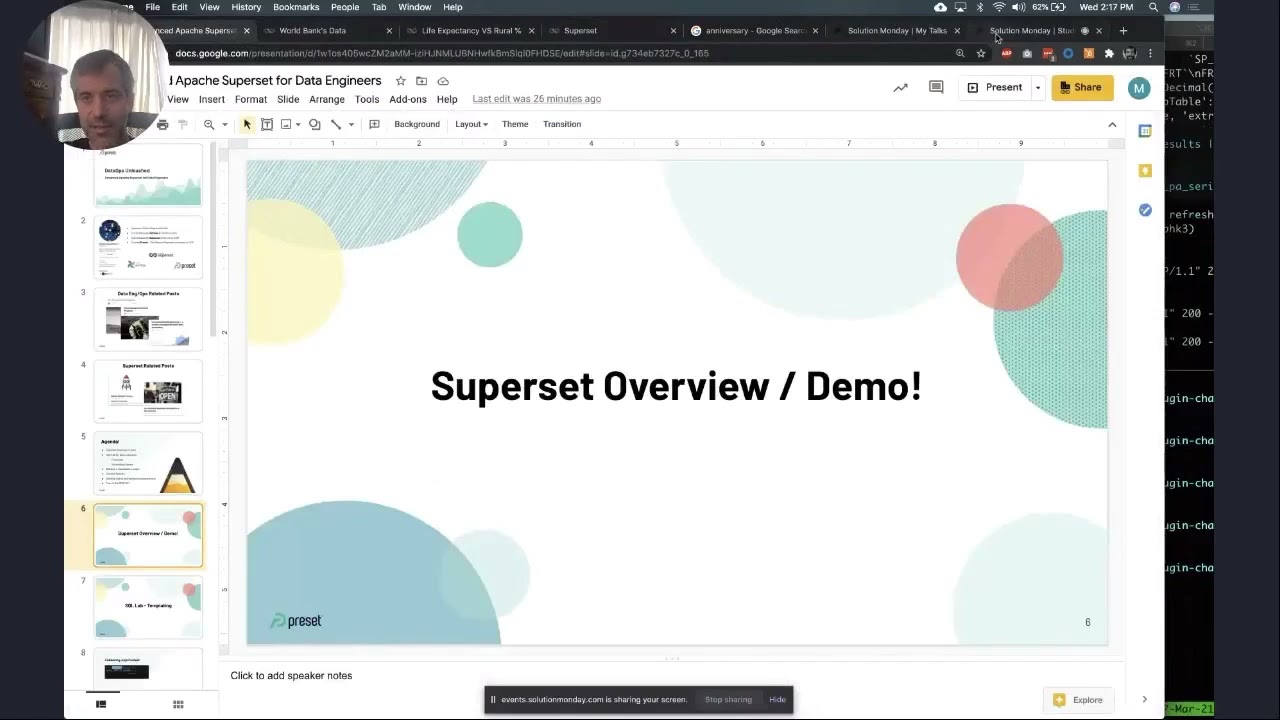This screenshot has height=720, width=1280.
Task: Click the add comment toolbar icon
Action: pos(374,124)
